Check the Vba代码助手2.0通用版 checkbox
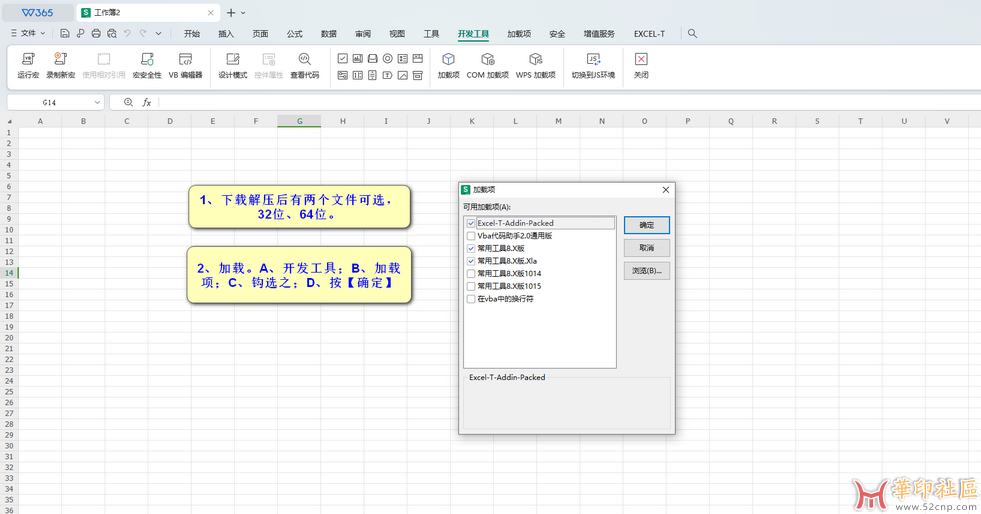 471,236
